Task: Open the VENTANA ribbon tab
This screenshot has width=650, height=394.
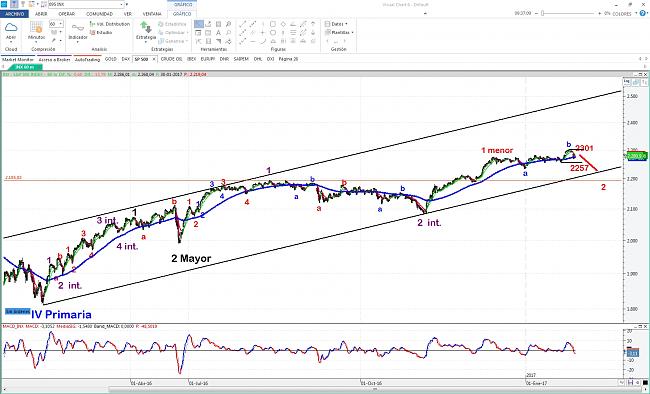Action: (152, 14)
